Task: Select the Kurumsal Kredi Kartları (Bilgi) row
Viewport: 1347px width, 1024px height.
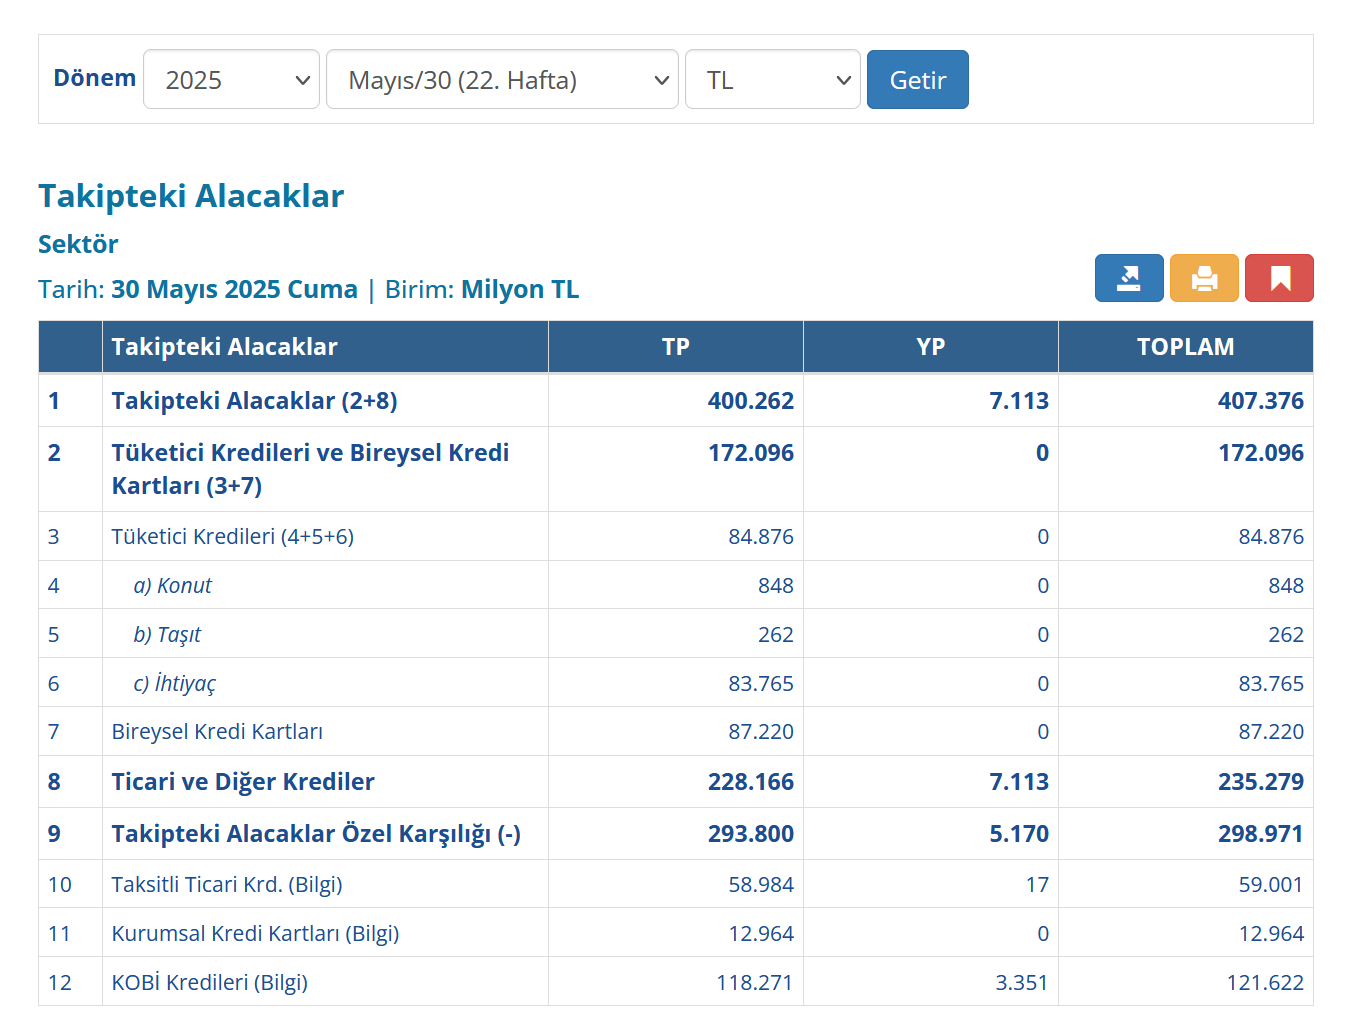Action: pyautogui.click(x=676, y=934)
